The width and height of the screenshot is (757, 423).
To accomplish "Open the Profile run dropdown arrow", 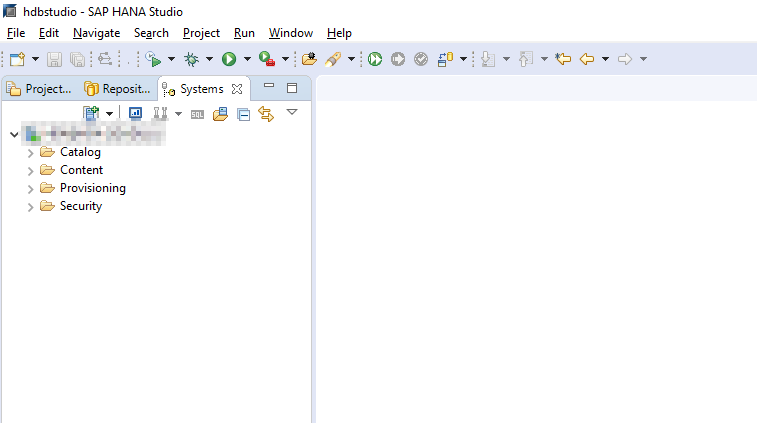I will coord(171,59).
